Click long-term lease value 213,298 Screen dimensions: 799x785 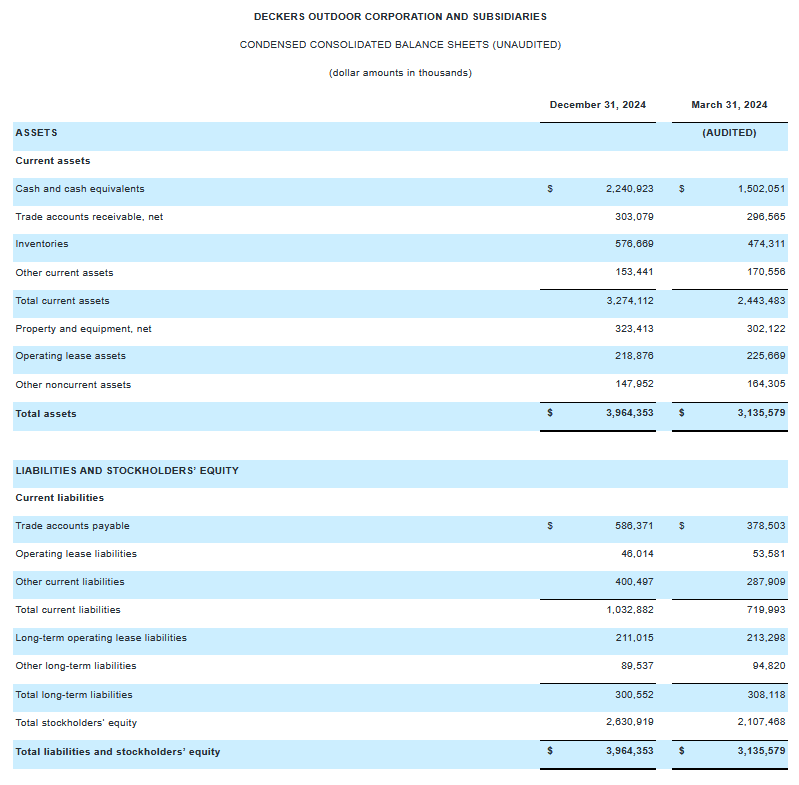click(766, 638)
